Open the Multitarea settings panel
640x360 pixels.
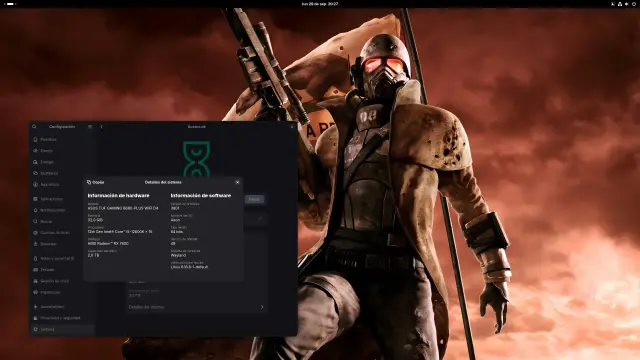click(62, 173)
